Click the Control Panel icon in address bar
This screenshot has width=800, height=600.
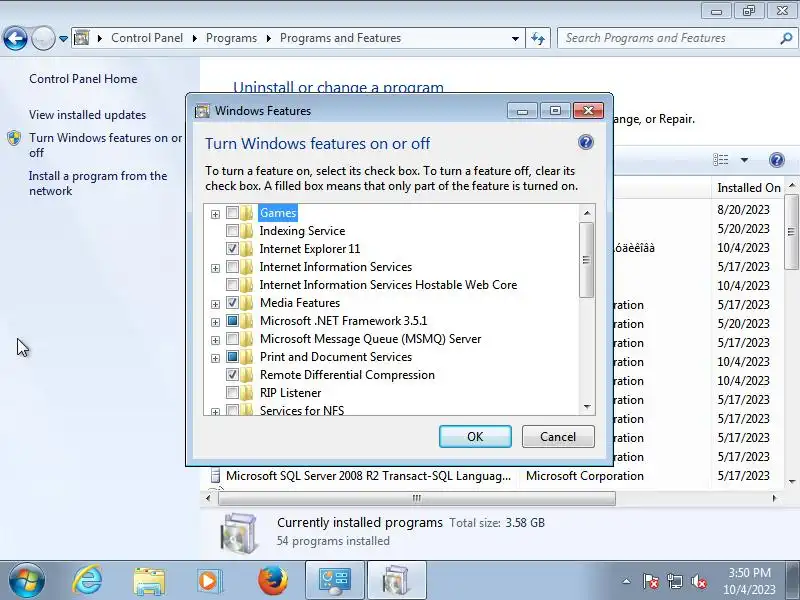(82, 38)
